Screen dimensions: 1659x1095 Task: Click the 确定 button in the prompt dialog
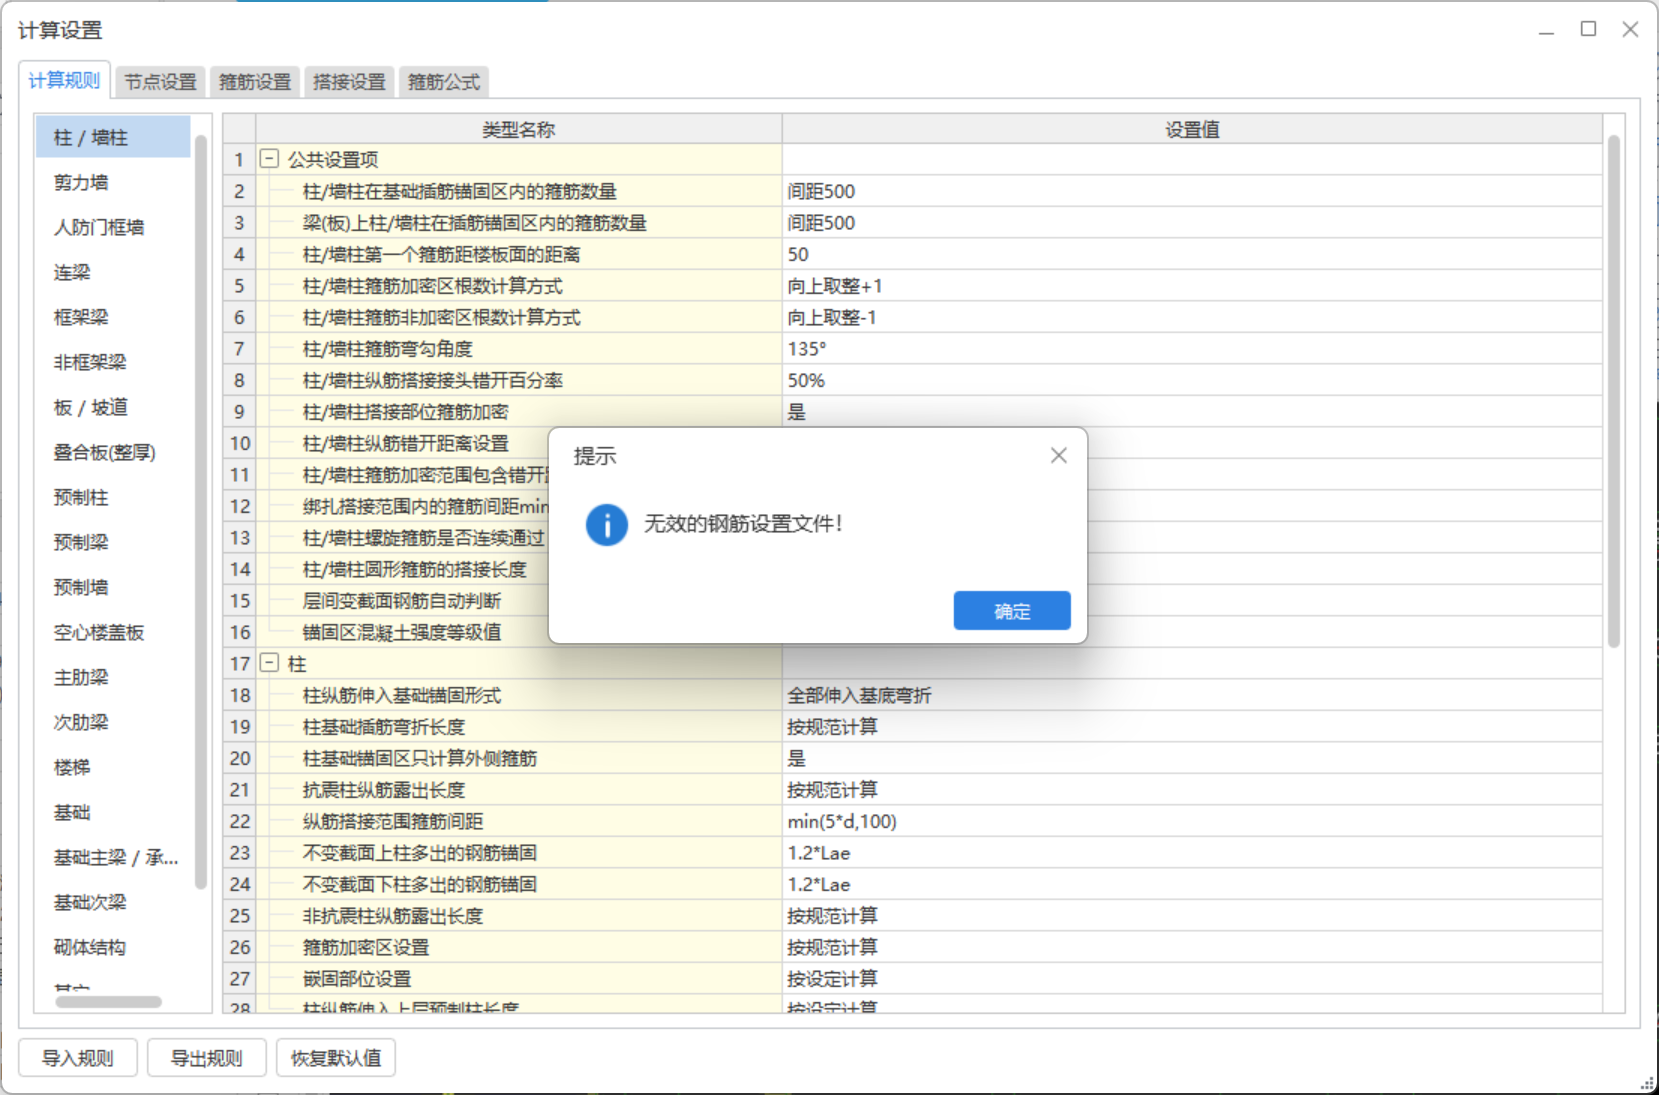coord(1011,611)
